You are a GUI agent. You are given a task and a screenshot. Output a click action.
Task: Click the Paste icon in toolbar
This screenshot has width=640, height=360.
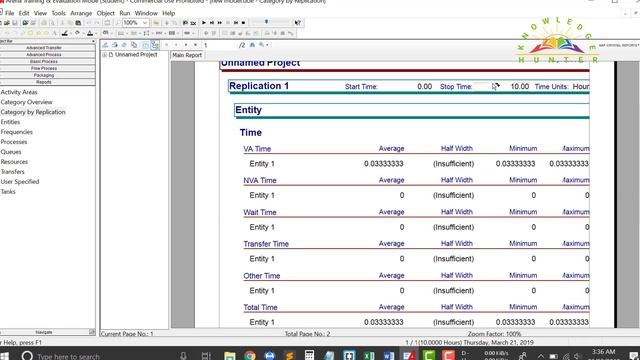pyautogui.click(x=78, y=23)
